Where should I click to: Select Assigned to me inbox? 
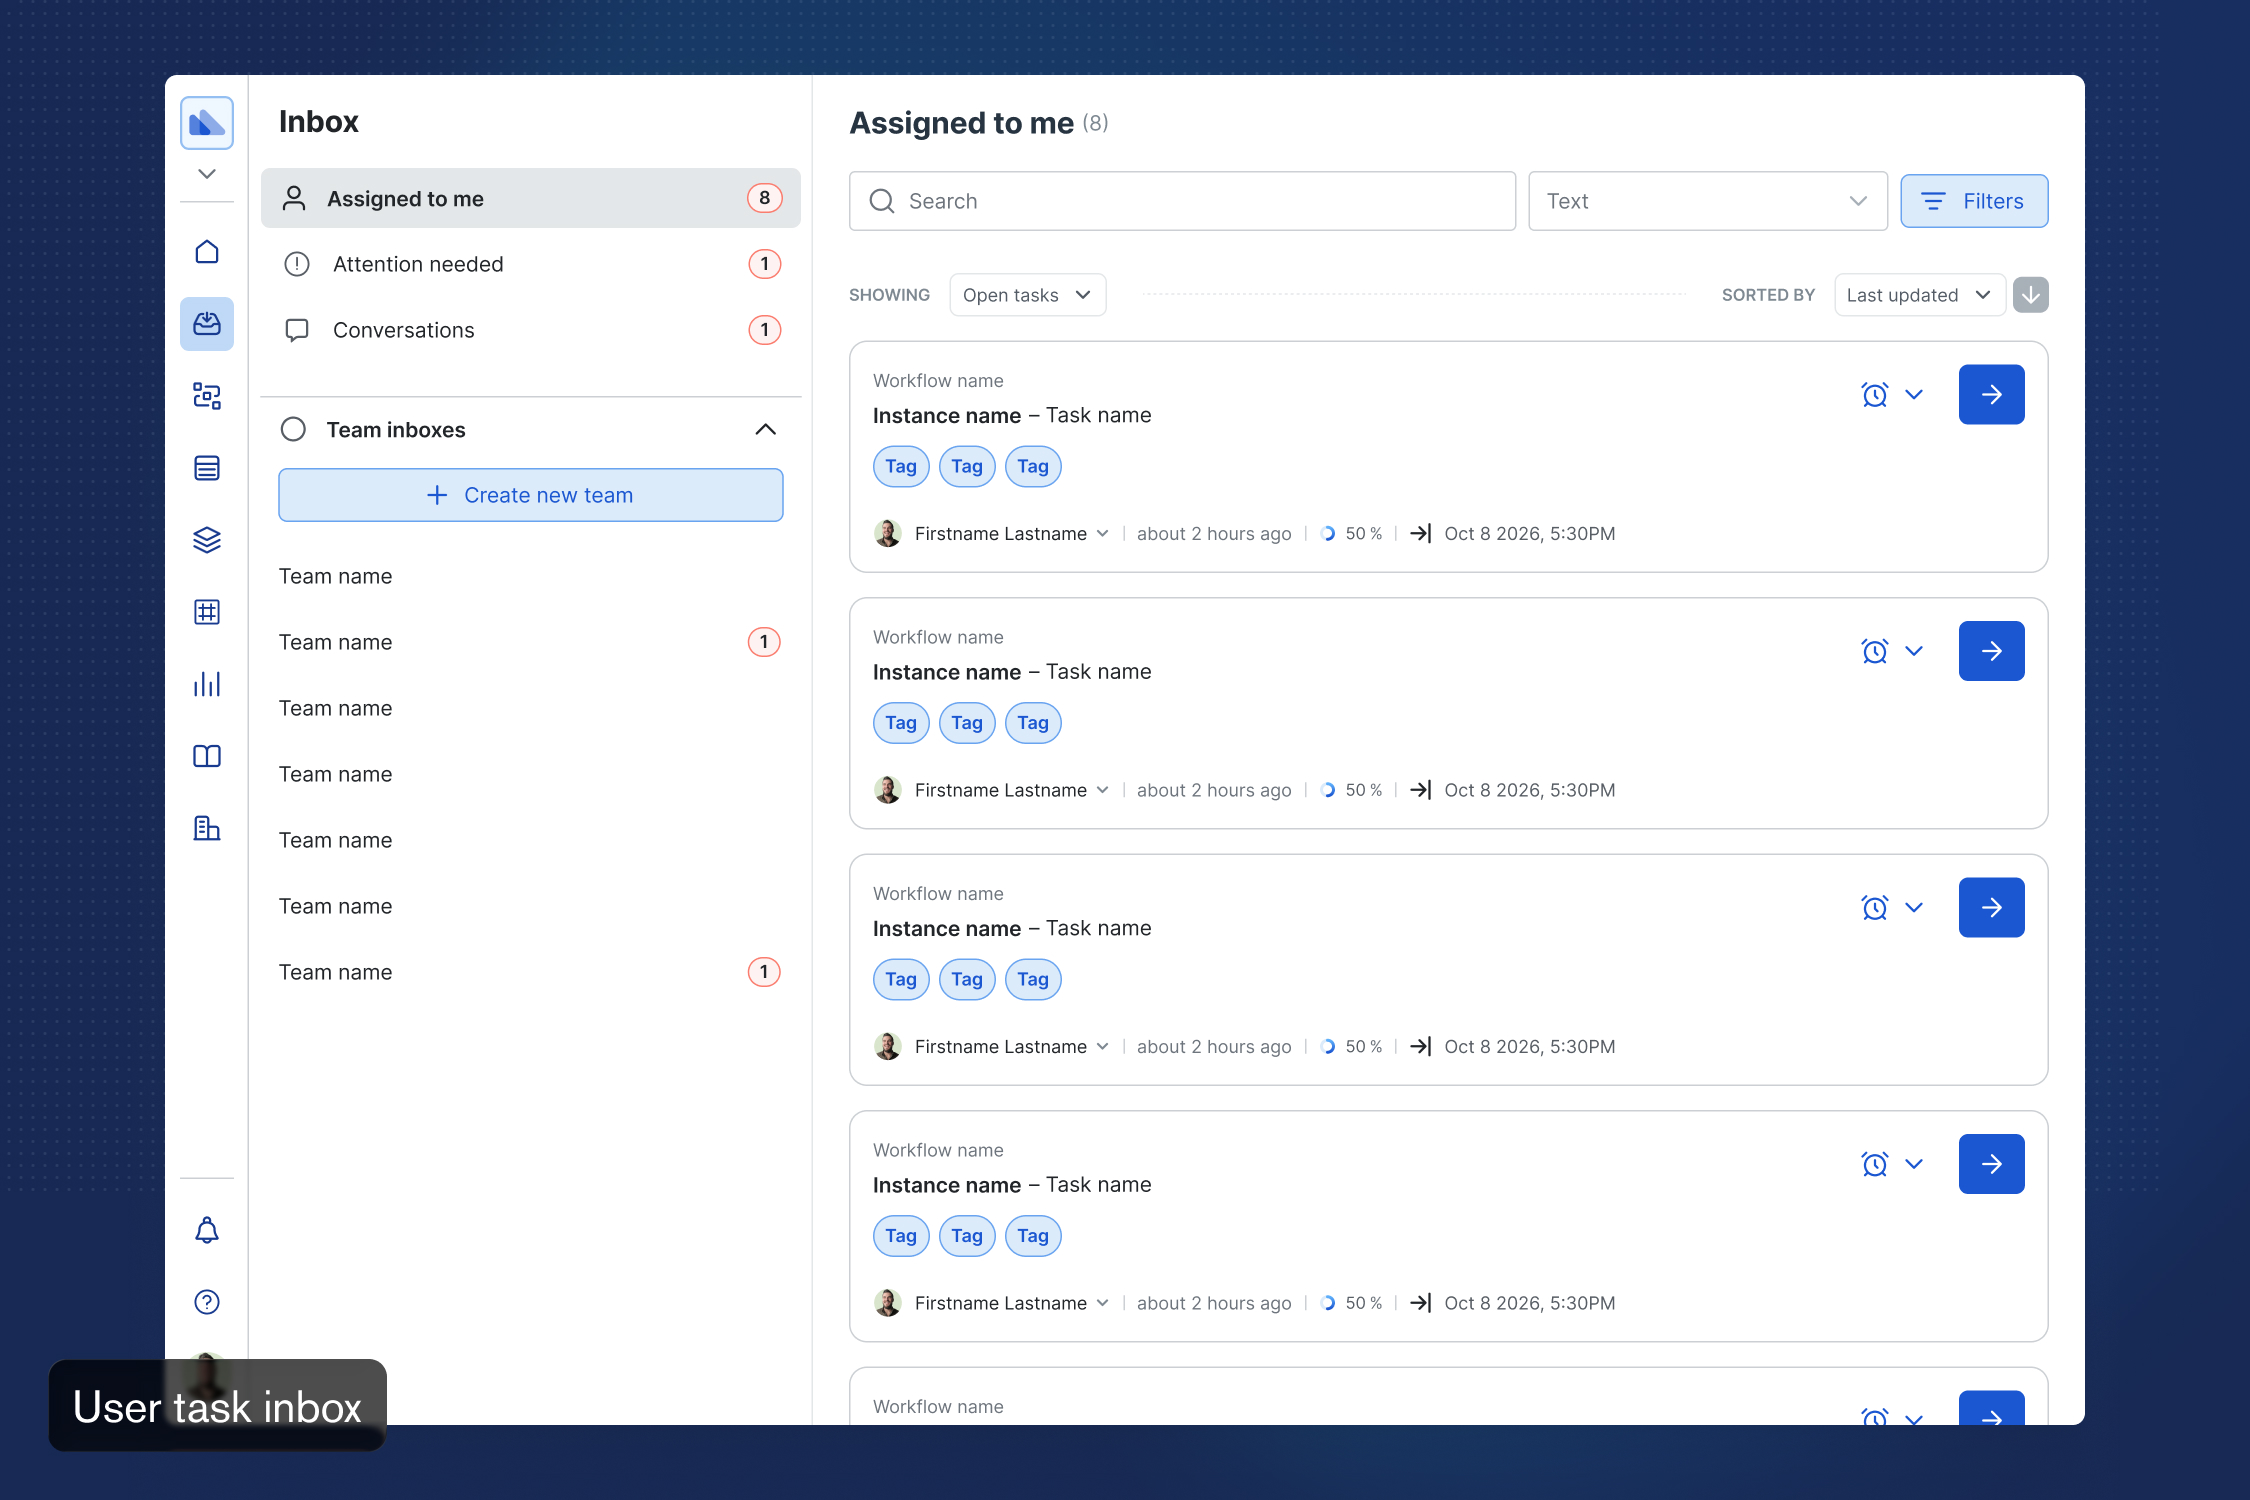coord(531,198)
